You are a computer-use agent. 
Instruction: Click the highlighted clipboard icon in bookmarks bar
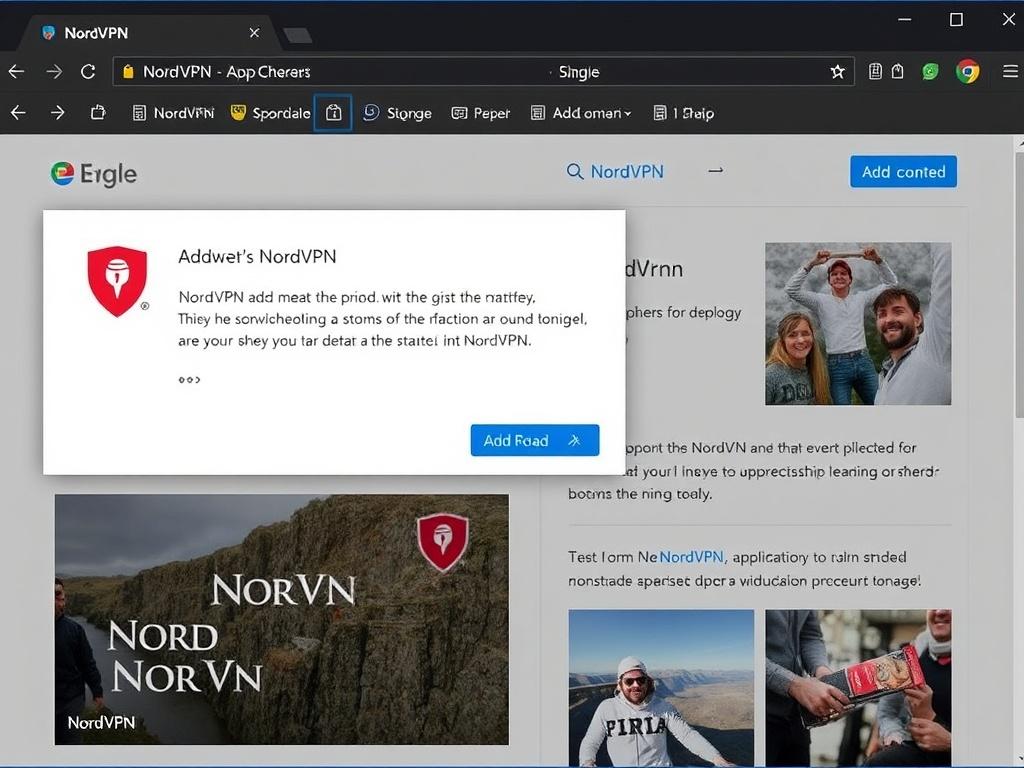click(x=333, y=113)
